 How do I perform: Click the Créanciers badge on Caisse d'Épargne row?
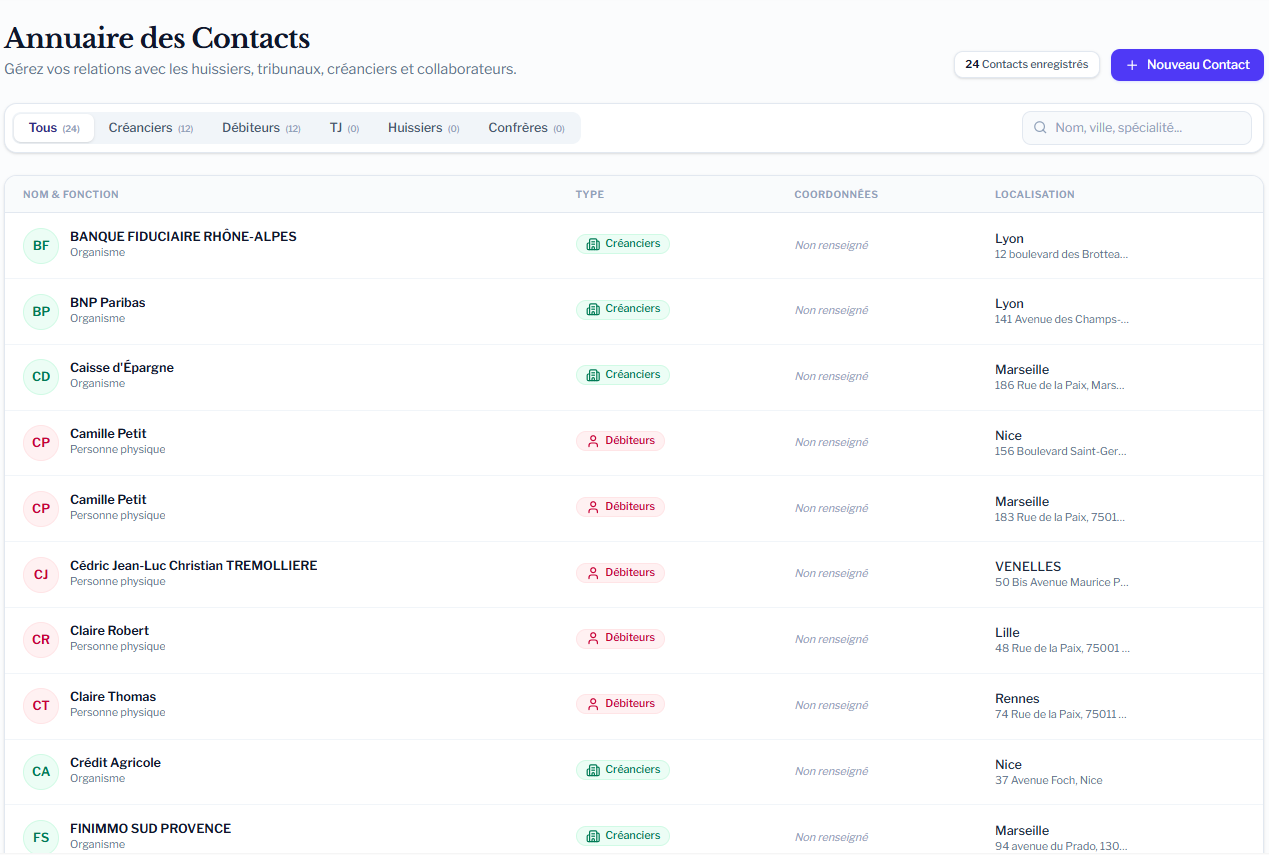click(622, 375)
